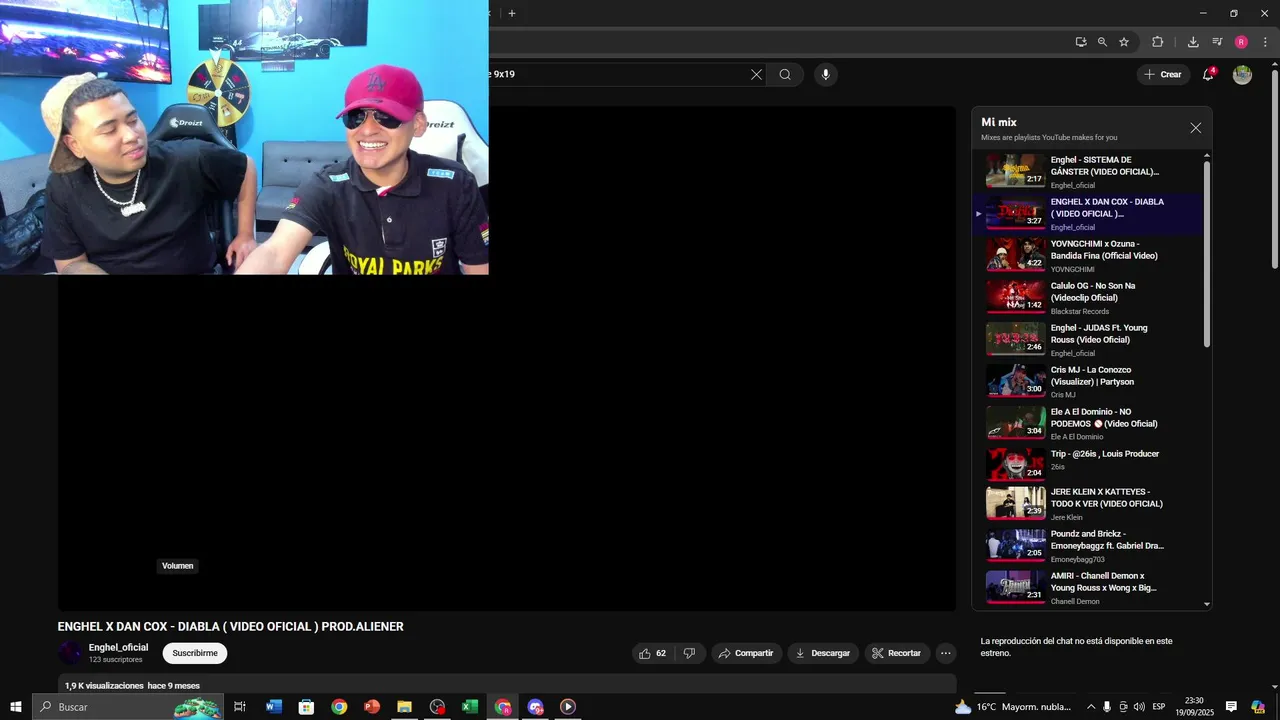Open volume control in system tray

(x=1139, y=707)
